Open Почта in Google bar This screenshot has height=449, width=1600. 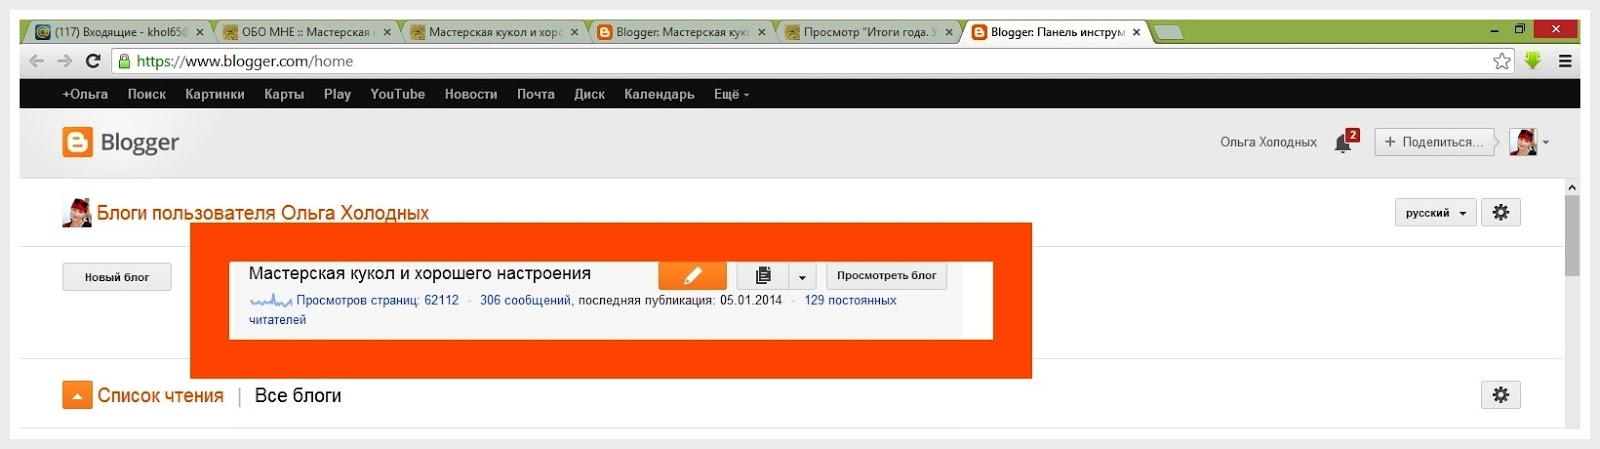tap(536, 94)
